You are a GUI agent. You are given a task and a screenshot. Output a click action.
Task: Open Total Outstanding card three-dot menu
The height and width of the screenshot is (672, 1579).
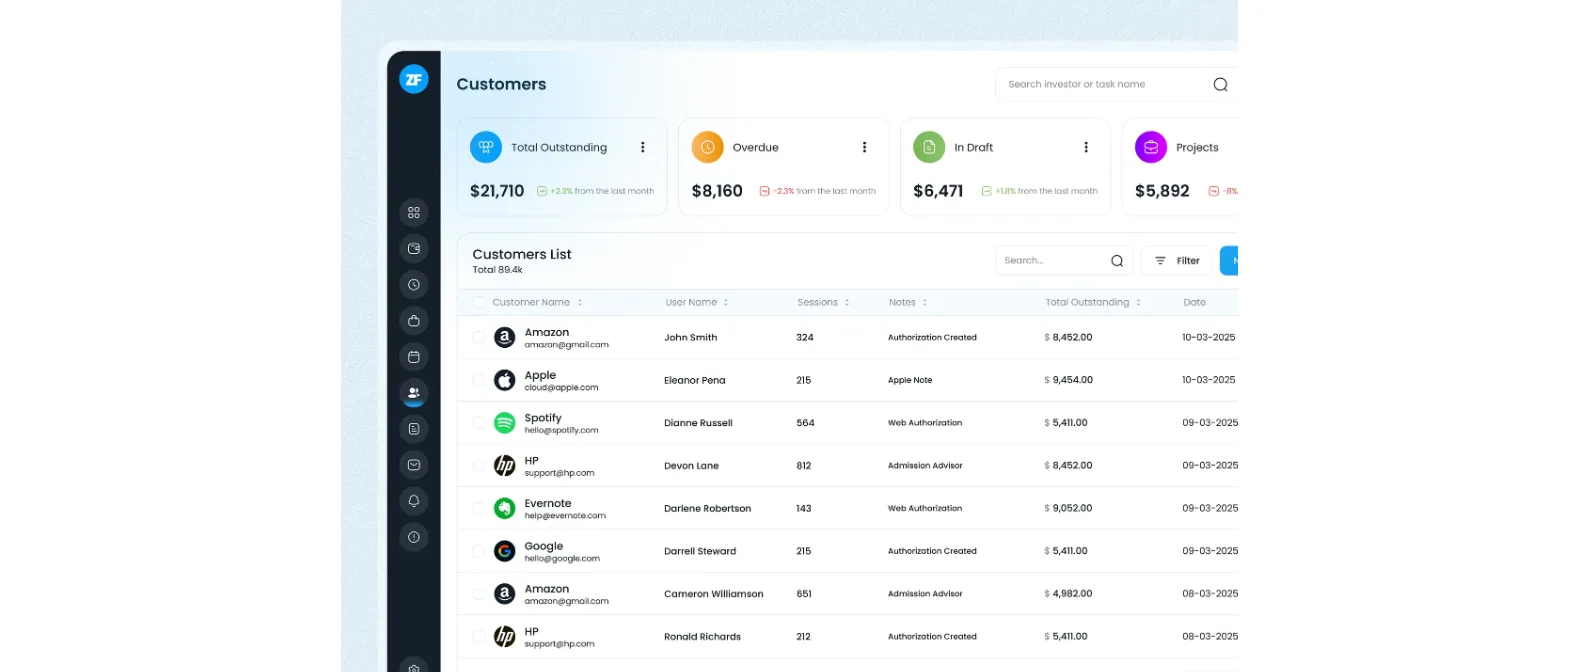click(643, 147)
